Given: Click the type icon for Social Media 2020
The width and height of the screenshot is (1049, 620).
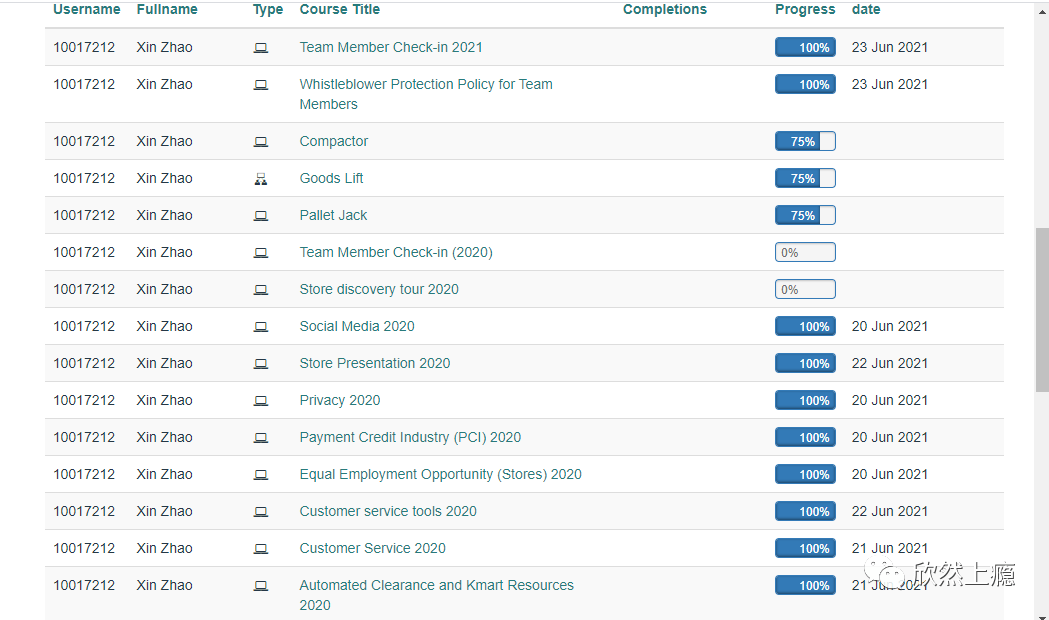Looking at the screenshot, I should pyautogui.click(x=261, y=327).
